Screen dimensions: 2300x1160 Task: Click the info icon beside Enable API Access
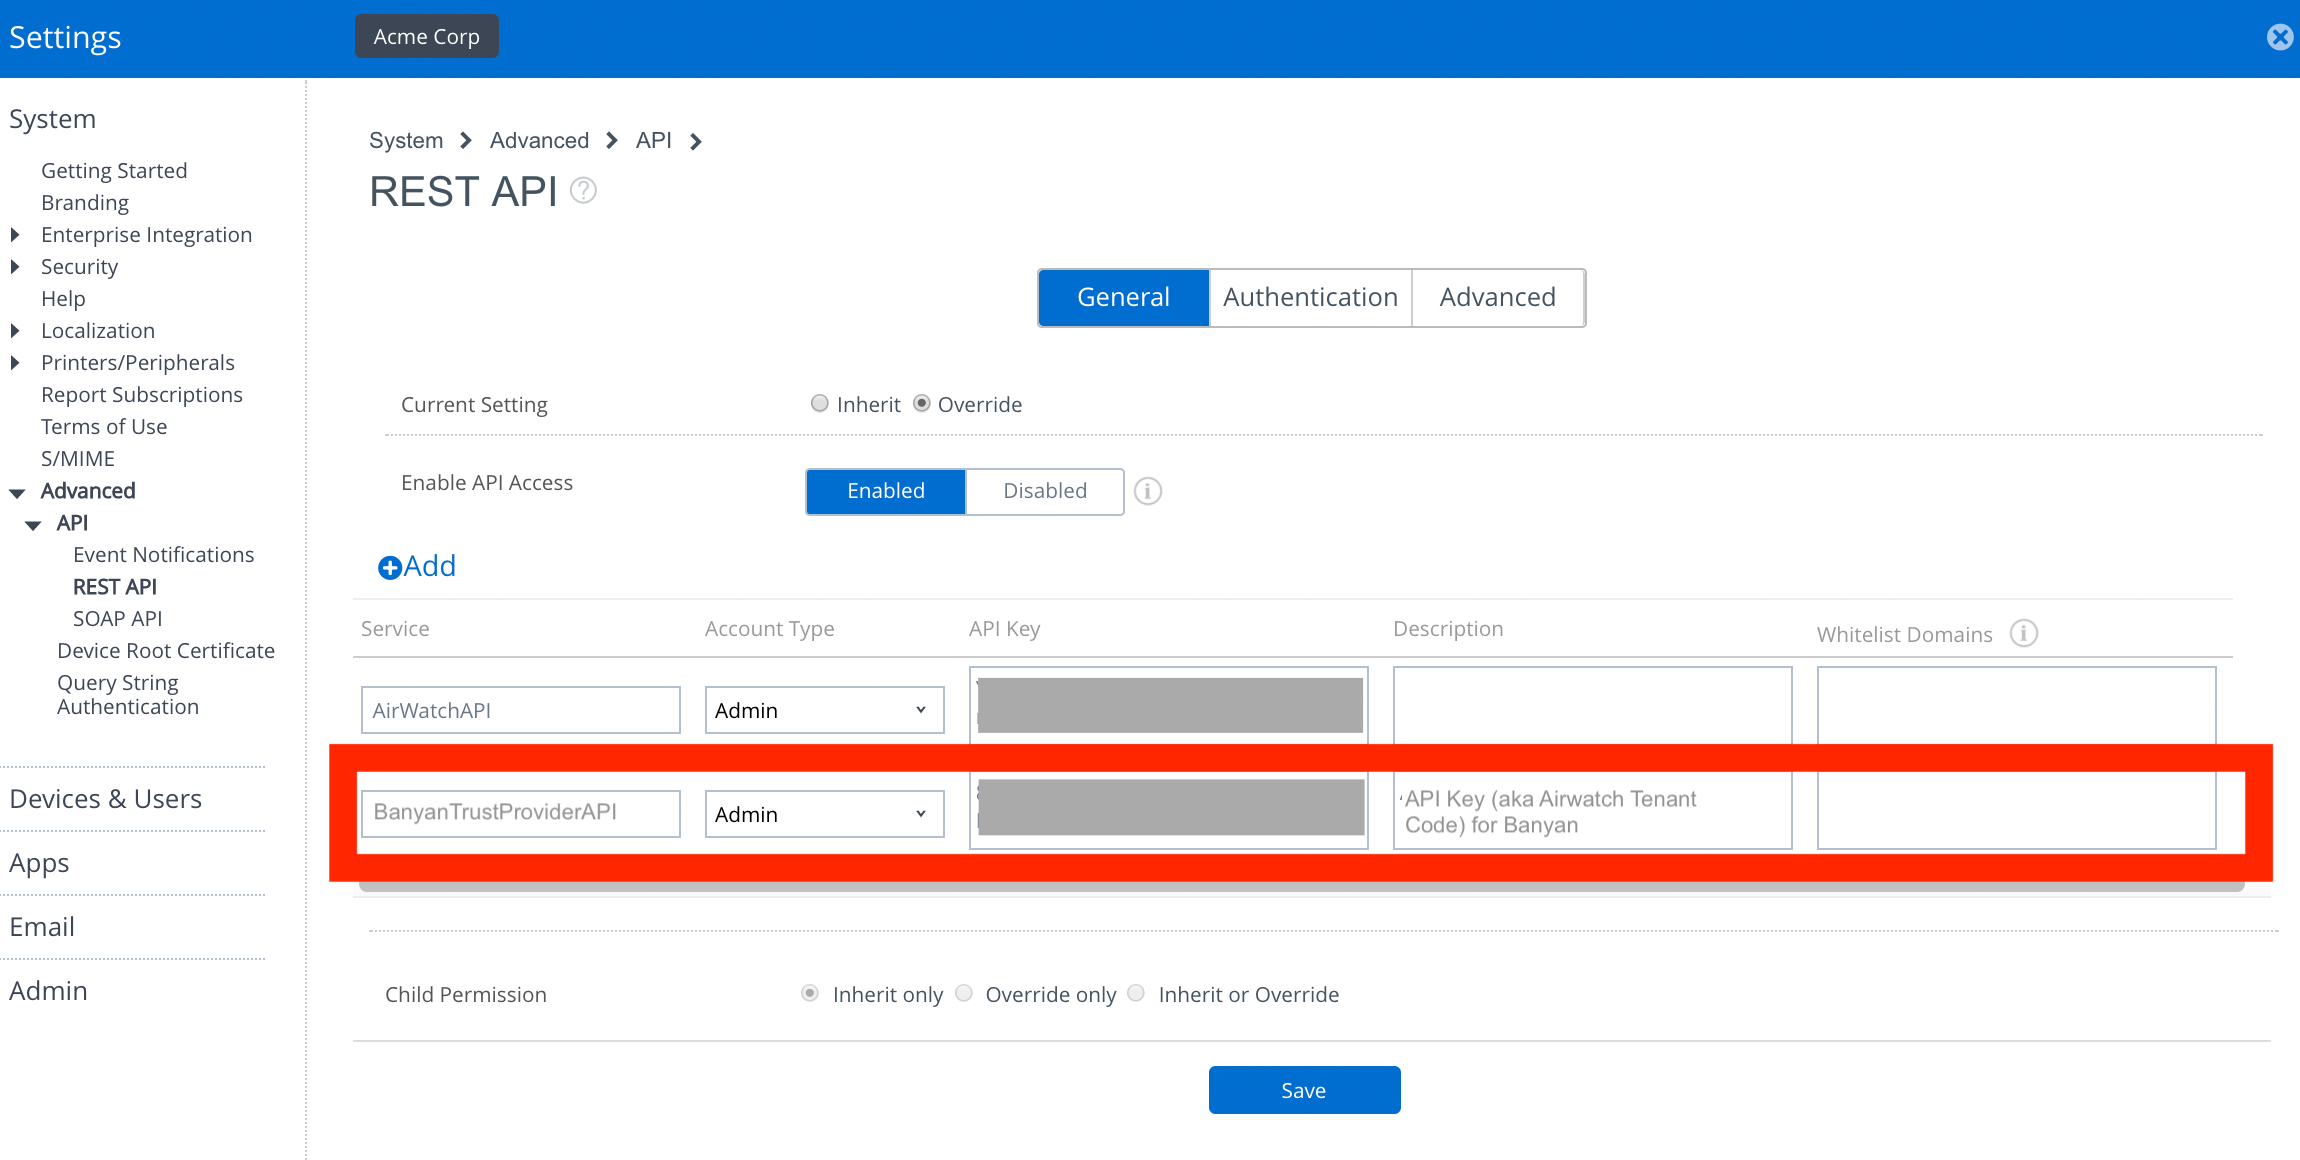point(1148,491)
